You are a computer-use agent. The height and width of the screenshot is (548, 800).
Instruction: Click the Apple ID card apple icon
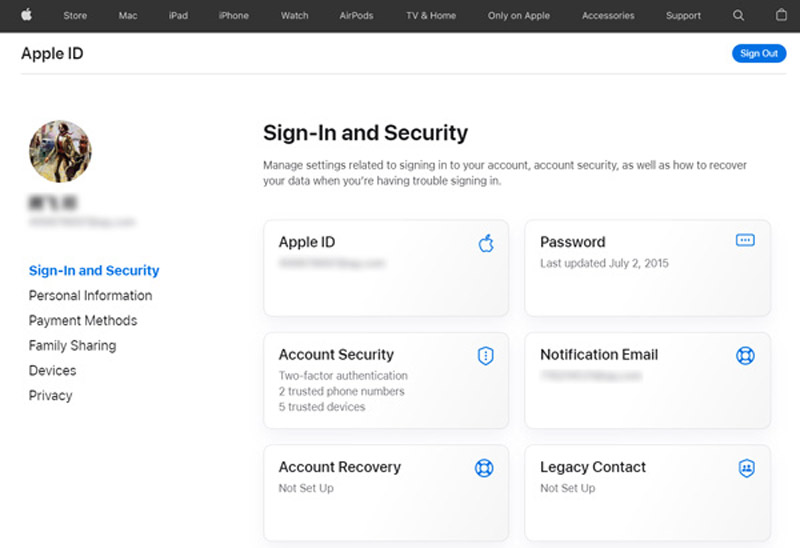[x=486, y=243]
